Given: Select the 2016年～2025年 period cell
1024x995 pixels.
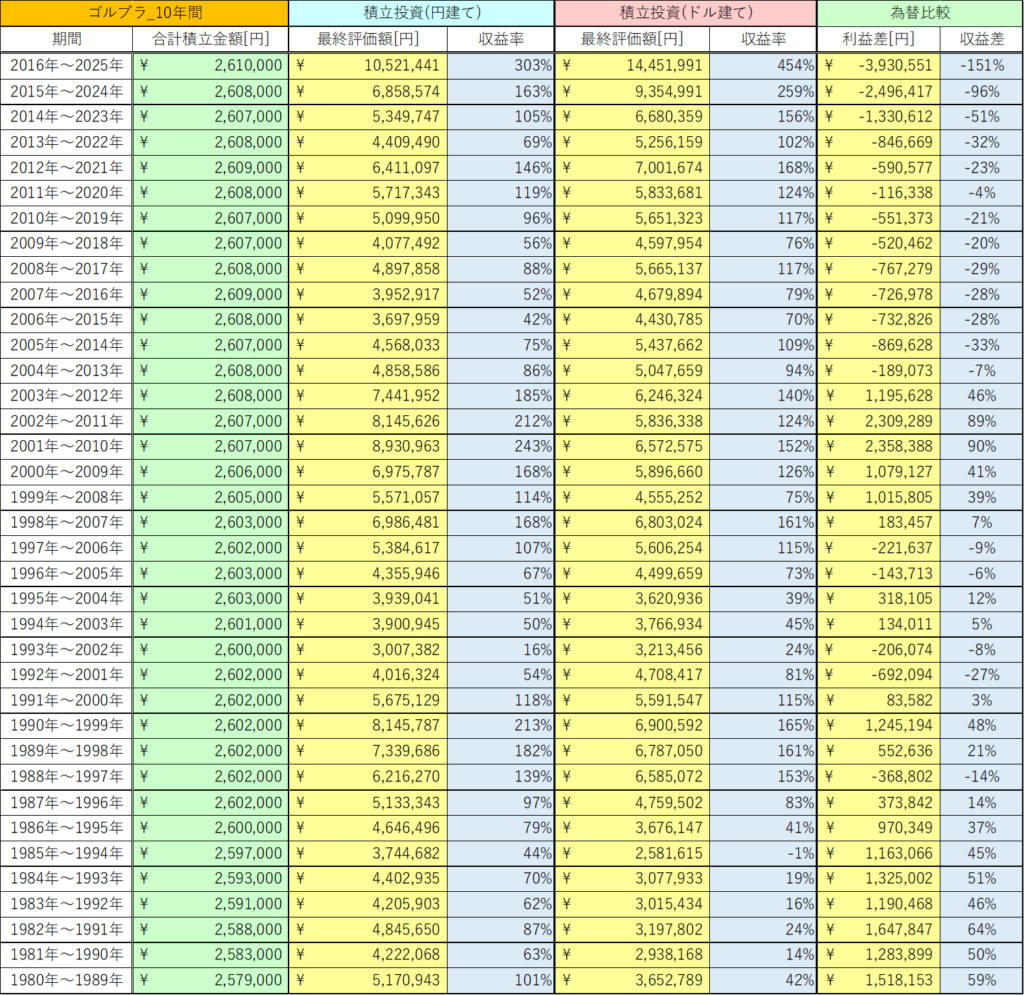Looking at the screenshot, I should (x=67, y=65).
